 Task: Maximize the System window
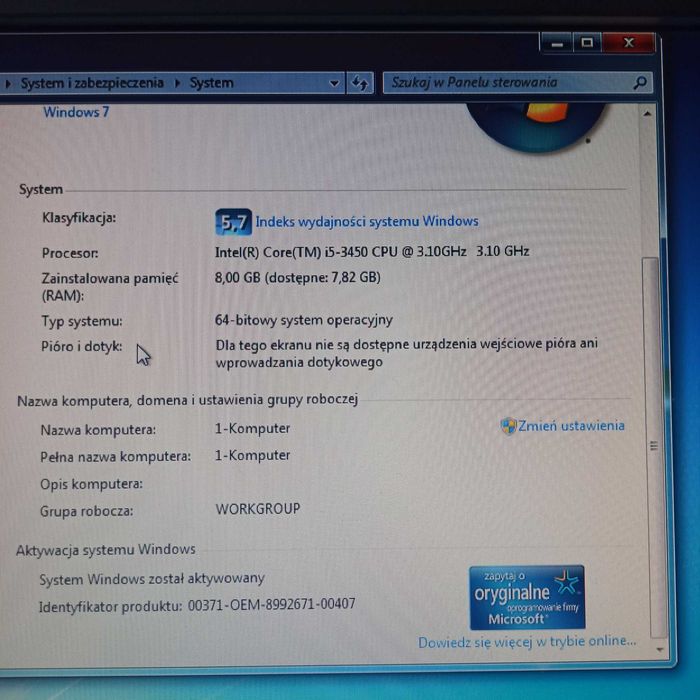587,43
